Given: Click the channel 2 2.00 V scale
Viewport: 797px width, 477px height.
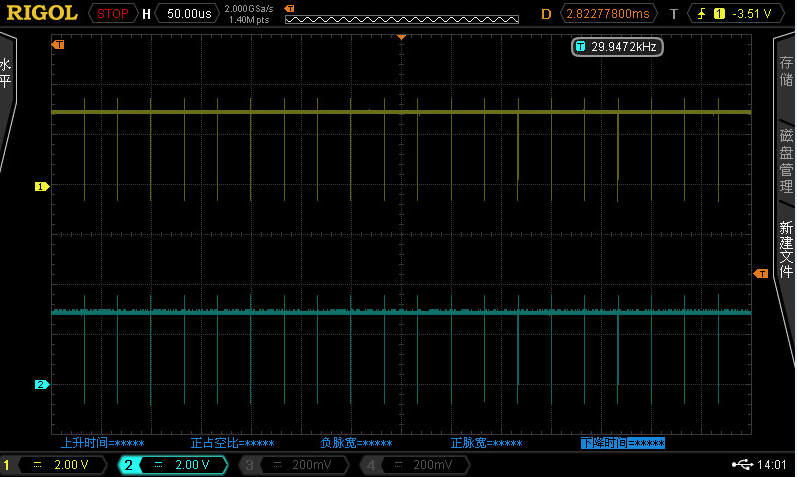Looking at the screenshot, I should (192, 465).
